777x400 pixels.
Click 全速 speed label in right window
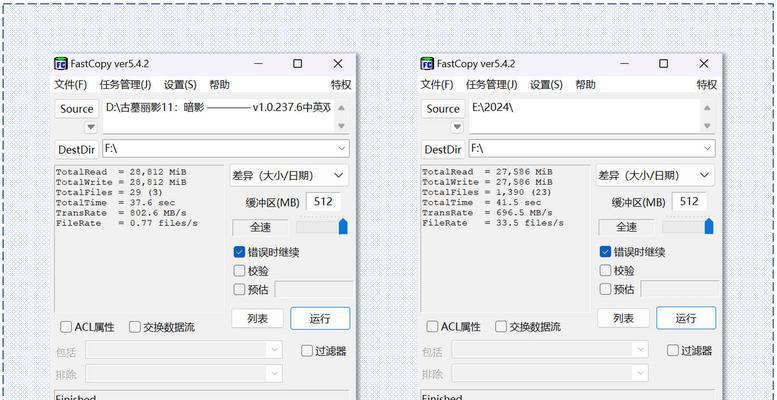coord(626,228)
